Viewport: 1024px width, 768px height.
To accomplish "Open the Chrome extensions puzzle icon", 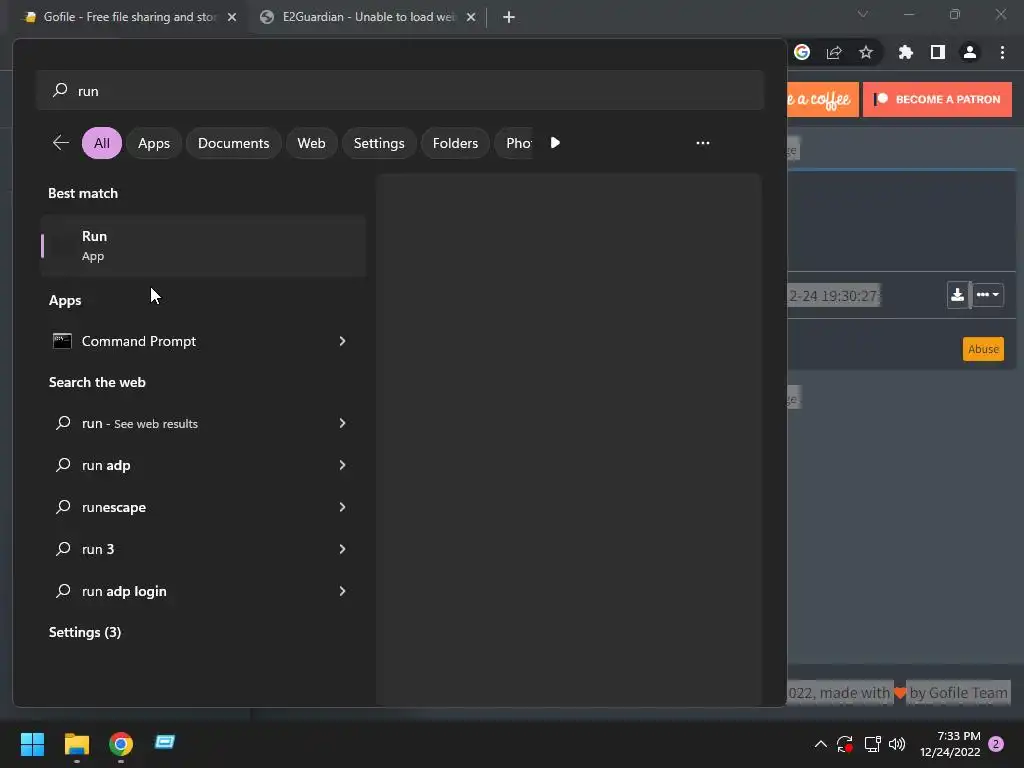I will click(x=906, y=52).
